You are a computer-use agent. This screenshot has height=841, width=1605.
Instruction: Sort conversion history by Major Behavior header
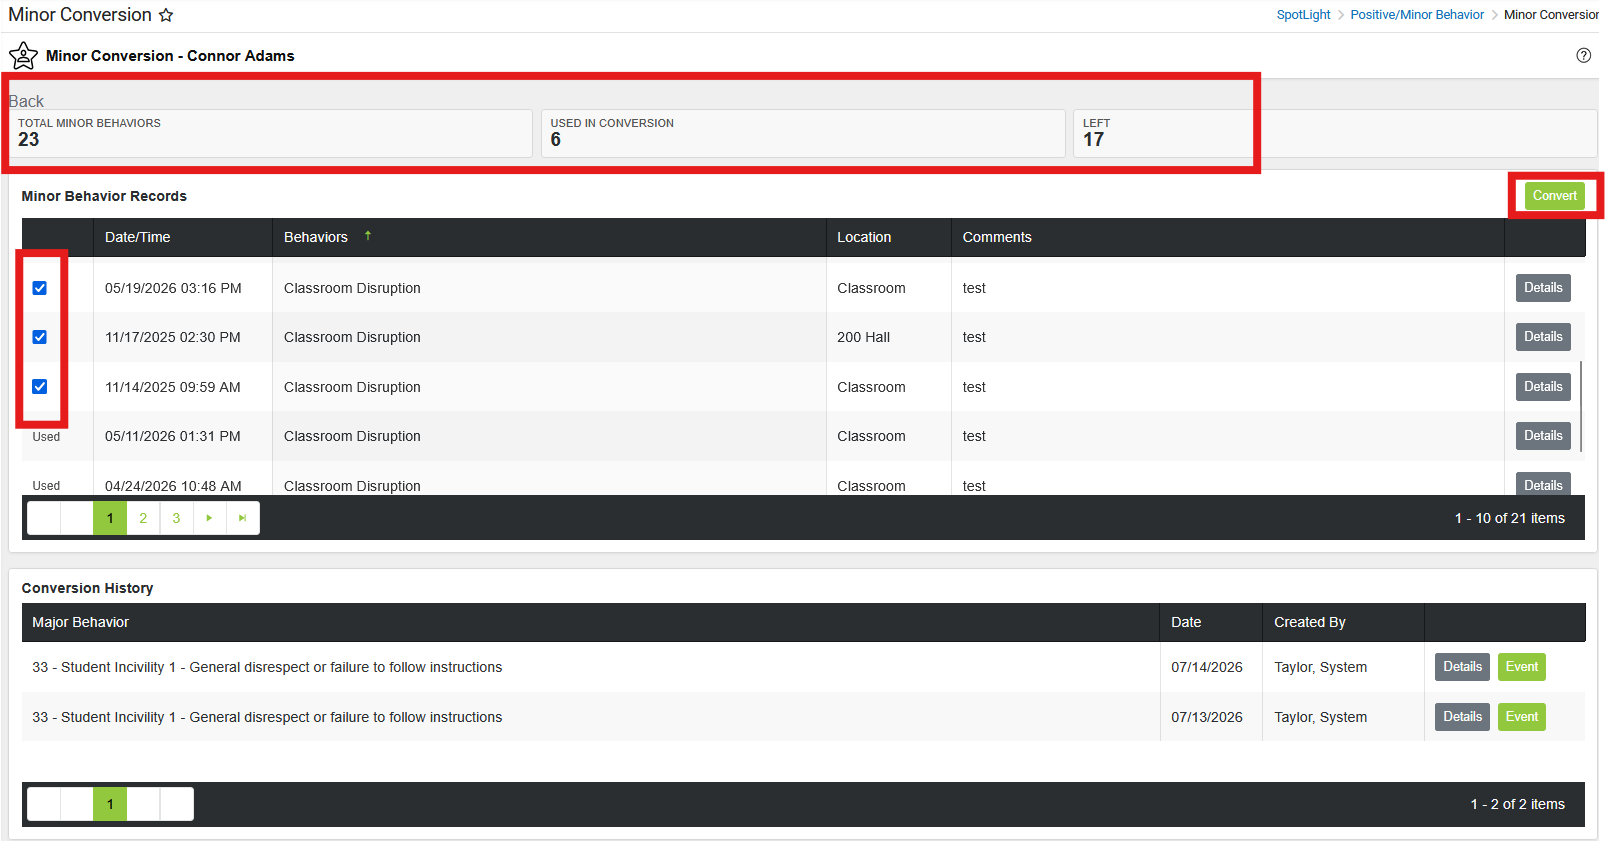click(x=80, y=622)
